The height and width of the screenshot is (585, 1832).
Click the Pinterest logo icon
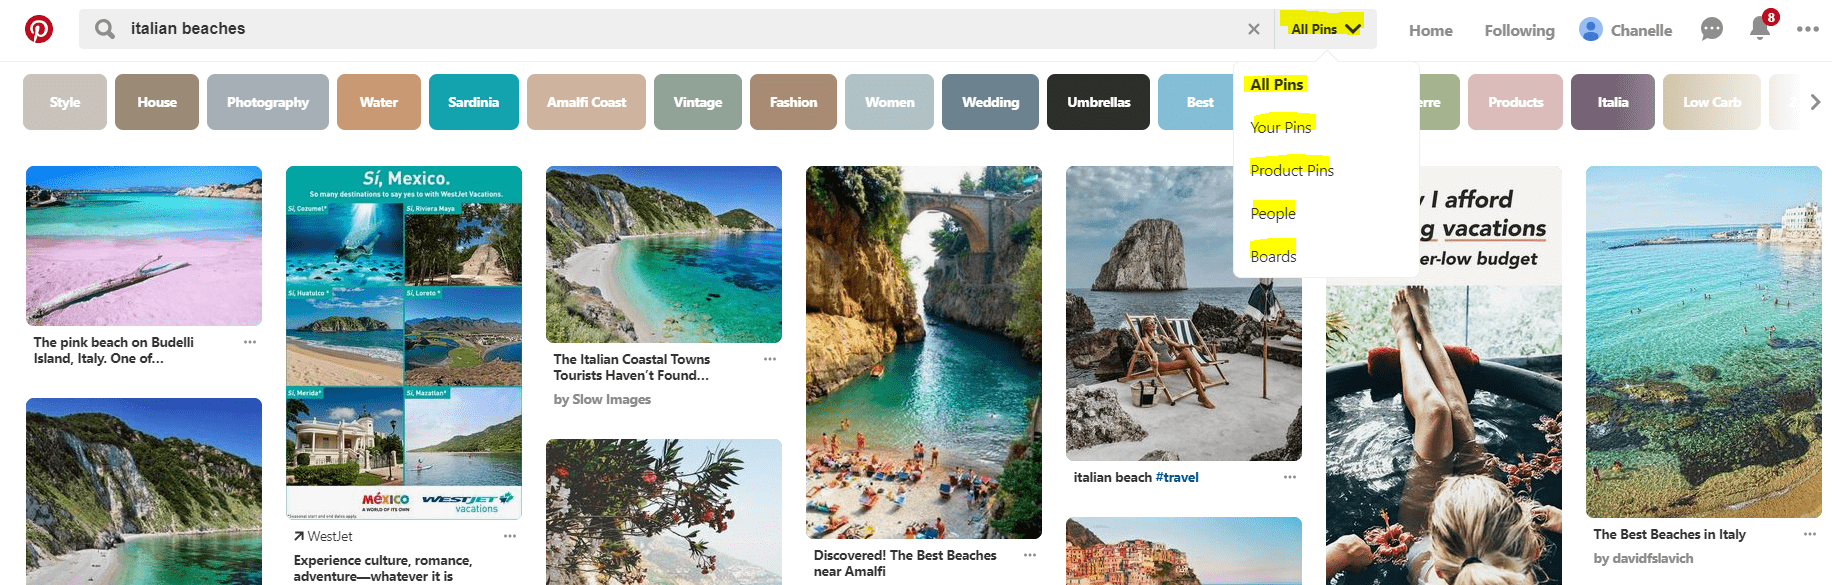coord(39,29)
